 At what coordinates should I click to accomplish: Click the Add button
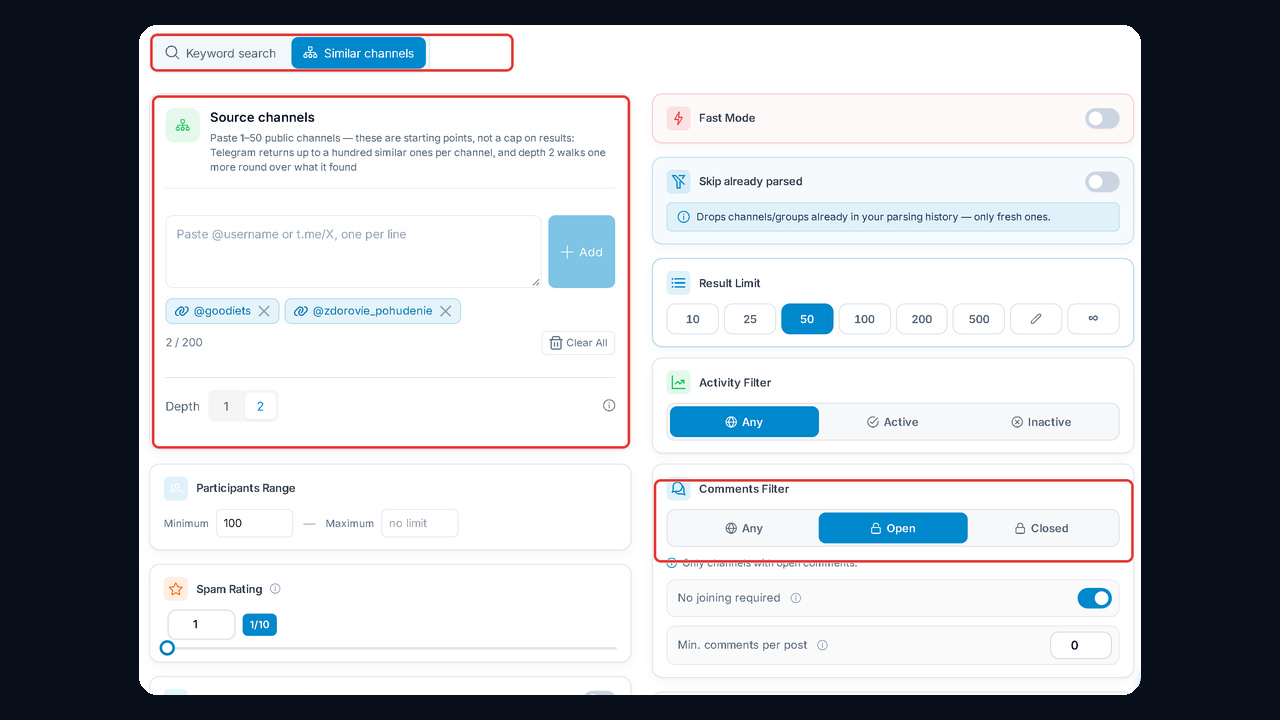[x=581, y=252]
